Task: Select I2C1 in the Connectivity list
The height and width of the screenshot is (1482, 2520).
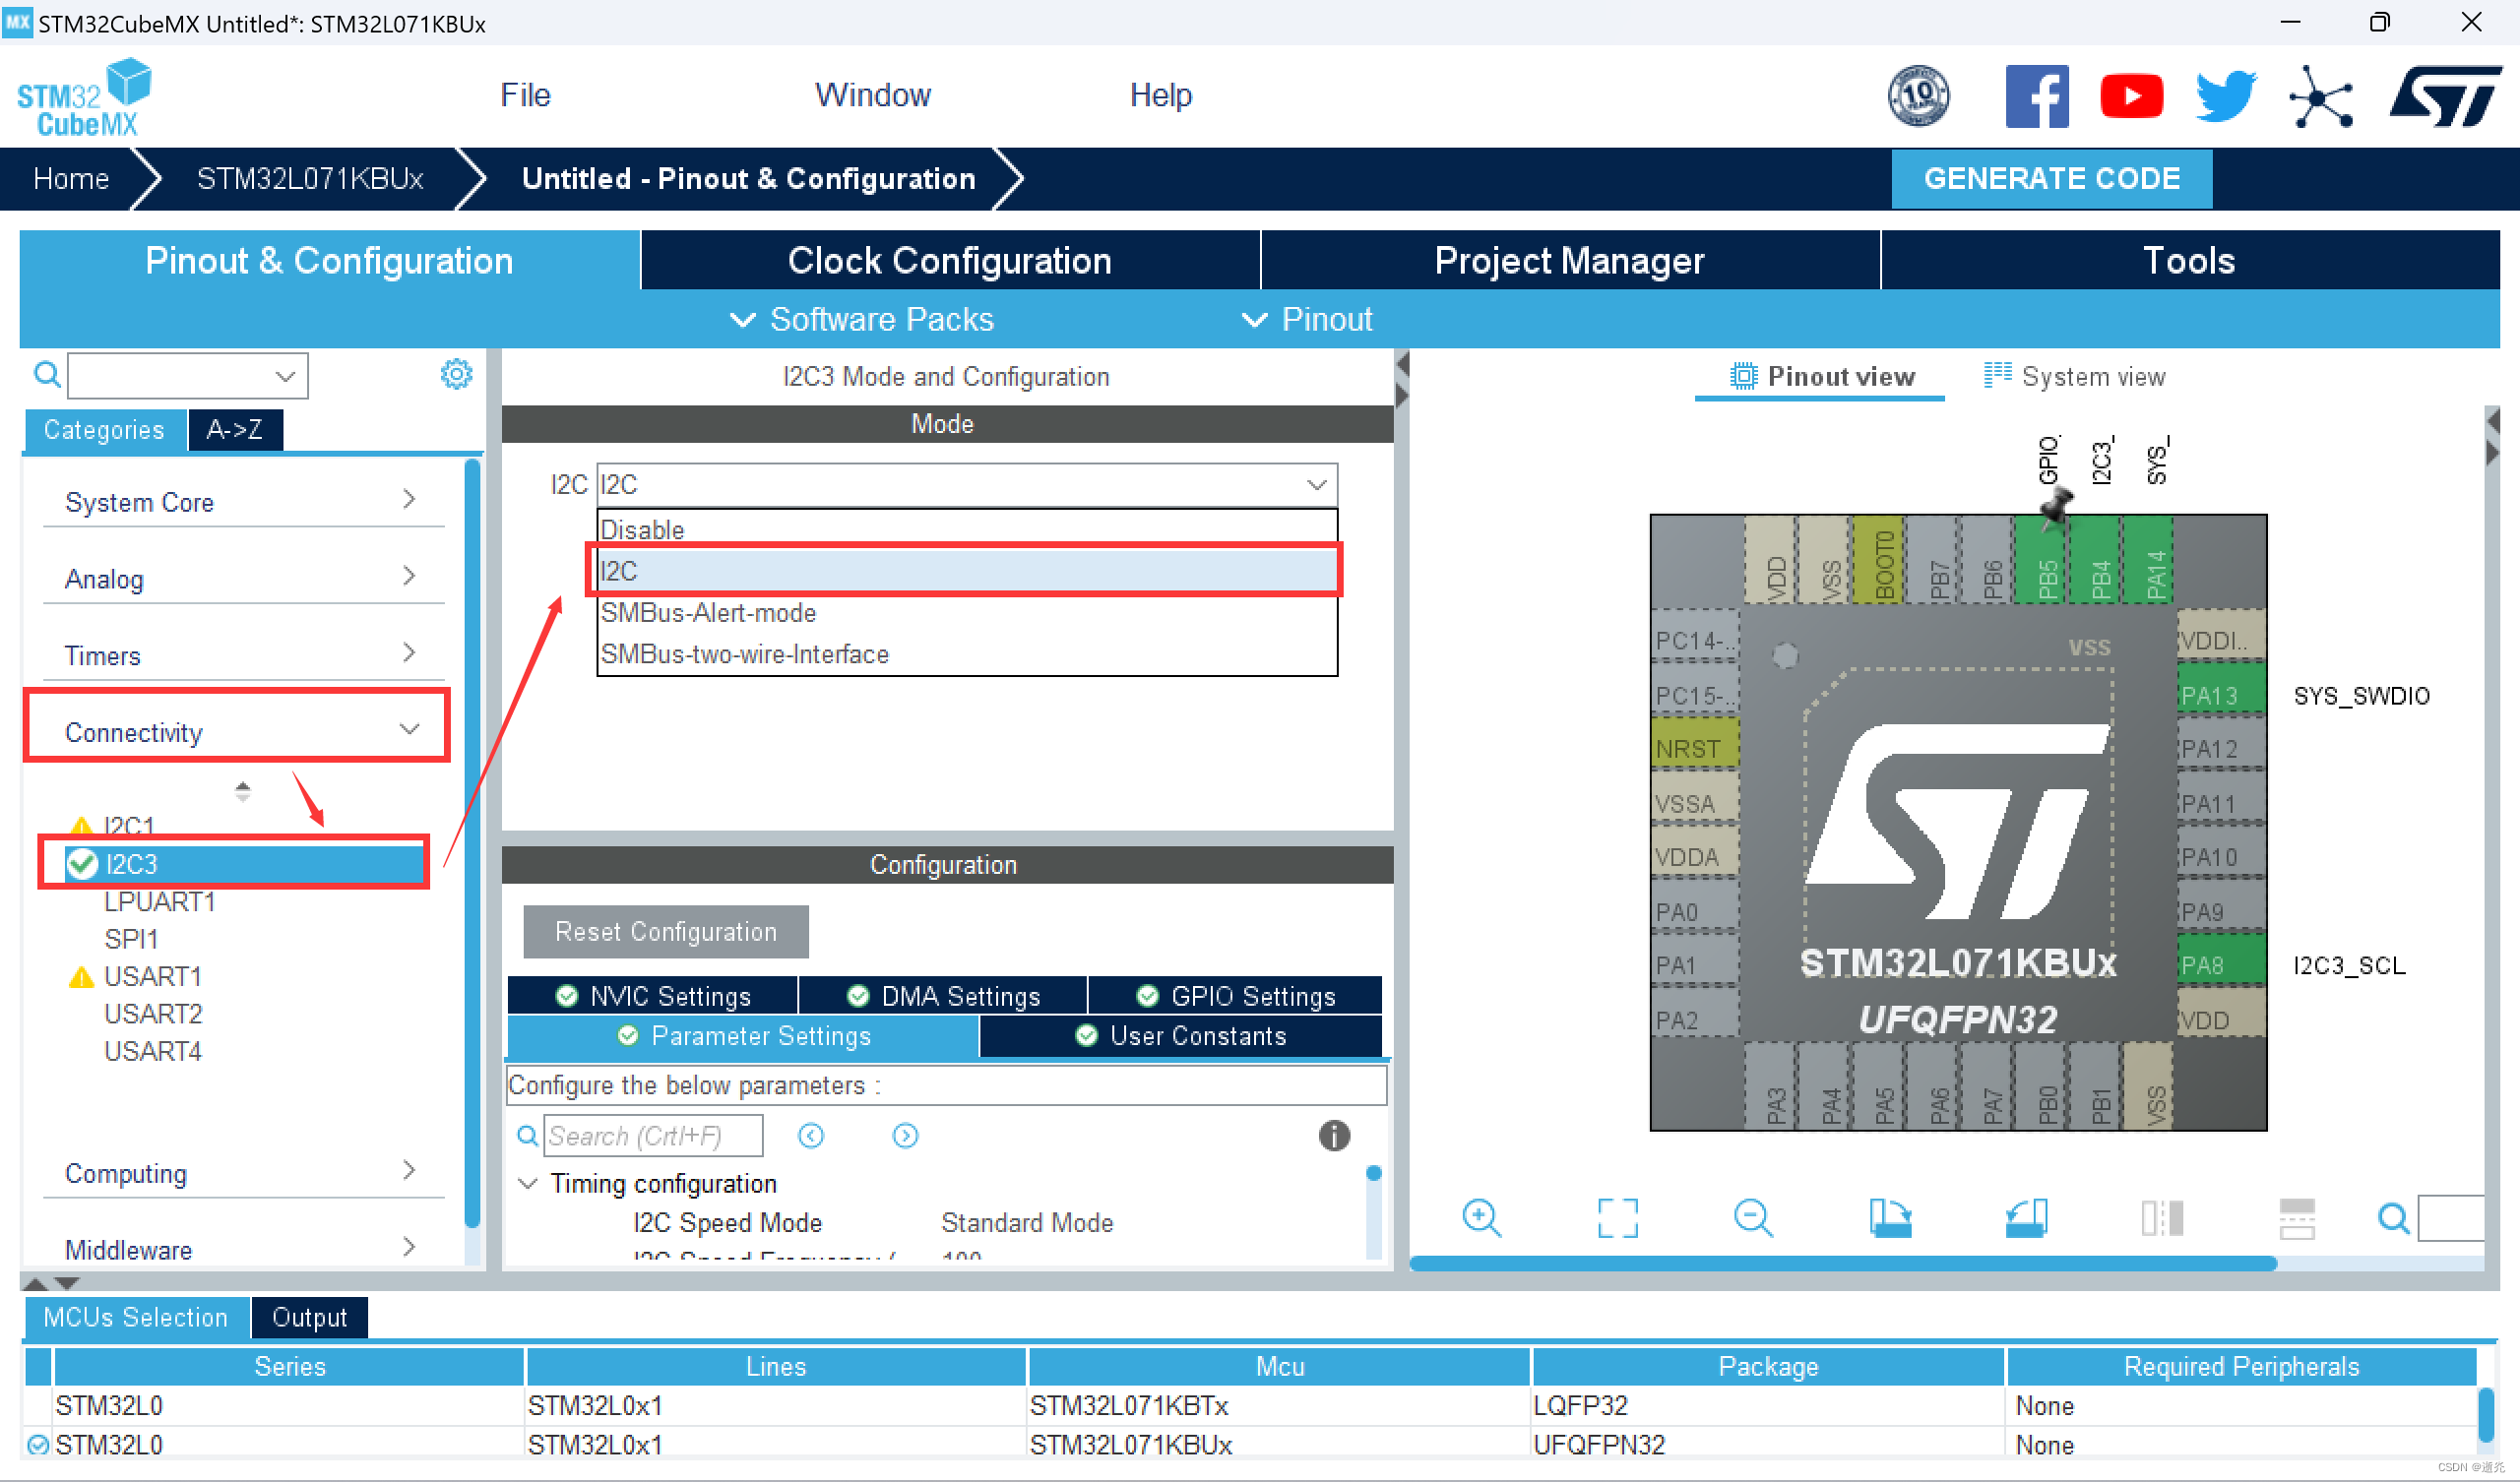Action: click(x=129, y=825)
